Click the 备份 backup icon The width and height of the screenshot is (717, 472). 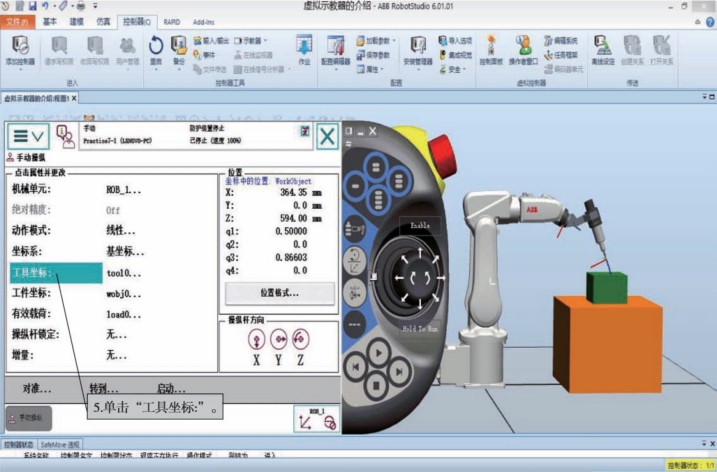tap(179, 46)
